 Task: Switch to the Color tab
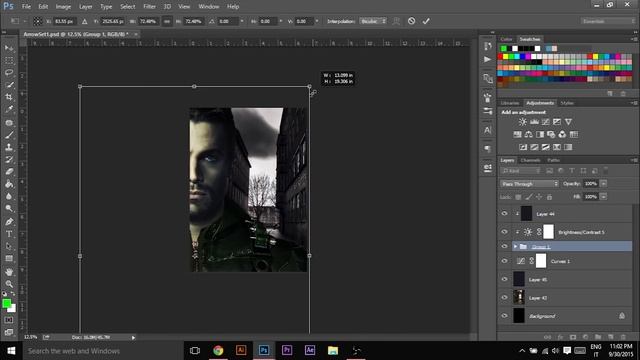(x=506, y=39)
